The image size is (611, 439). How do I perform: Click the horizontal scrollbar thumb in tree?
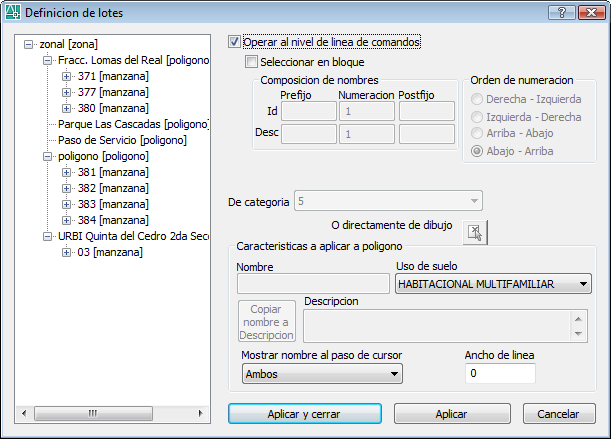pos(93,413)
